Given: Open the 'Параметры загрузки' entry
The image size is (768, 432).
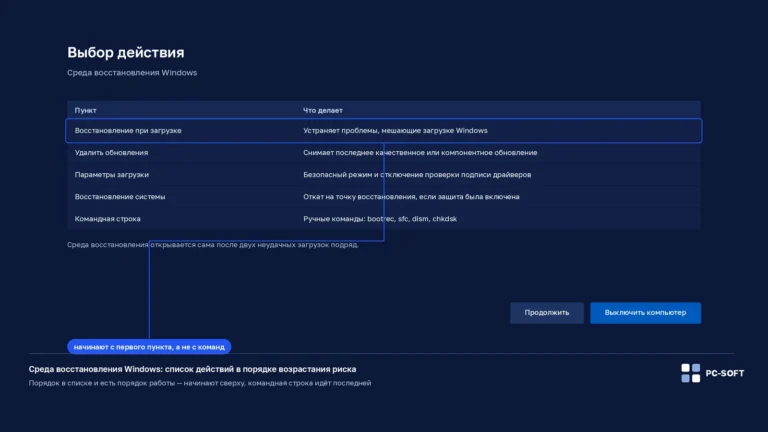Looking at the screenshot, I should tap(384, 175).
